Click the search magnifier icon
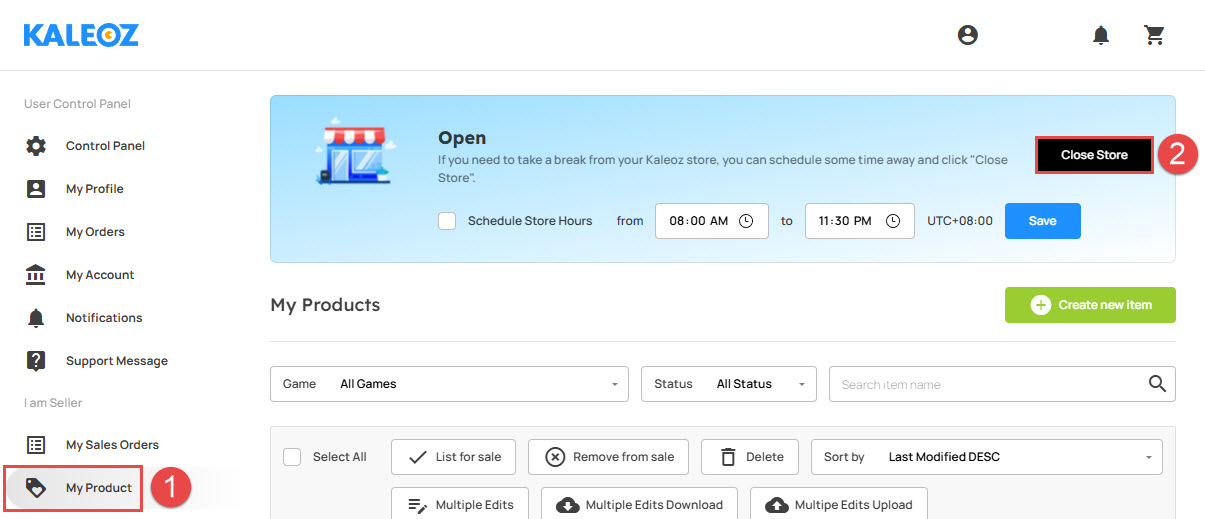This screenshot has height=519, width=1205. click(1158, 384)
